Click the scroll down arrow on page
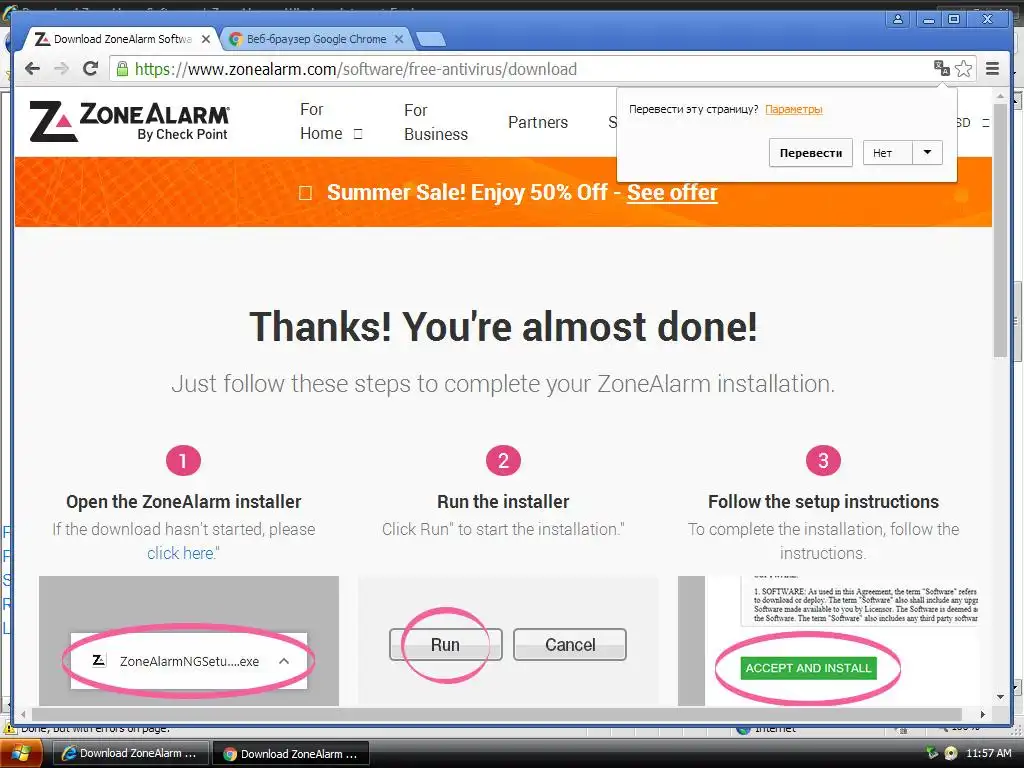Viewport: 1024px width, 768px height. [1000, 697]
